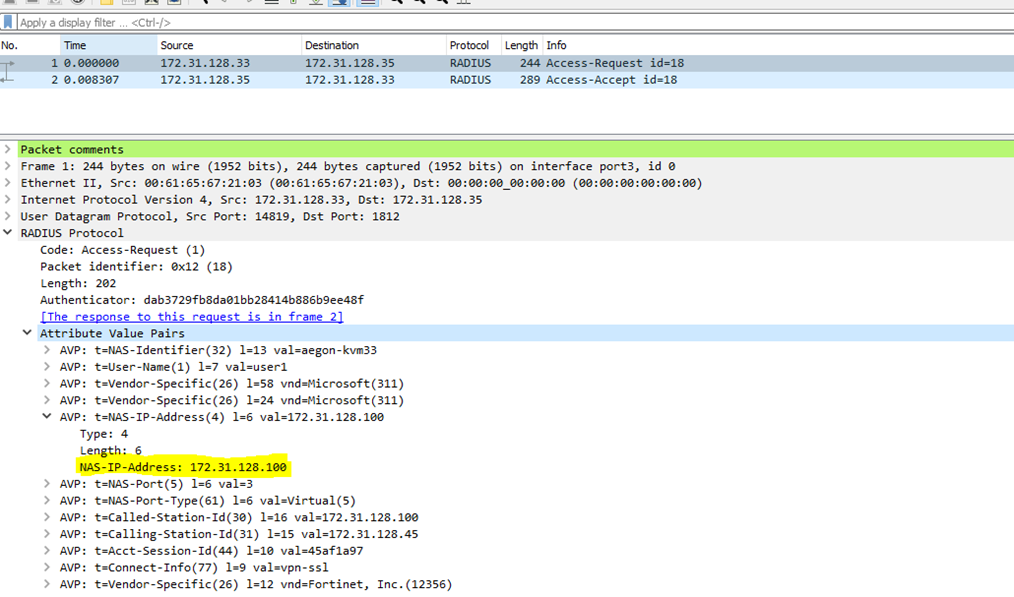
Task: Open the response in frame 2 link
Action: (x=191, y=316)
